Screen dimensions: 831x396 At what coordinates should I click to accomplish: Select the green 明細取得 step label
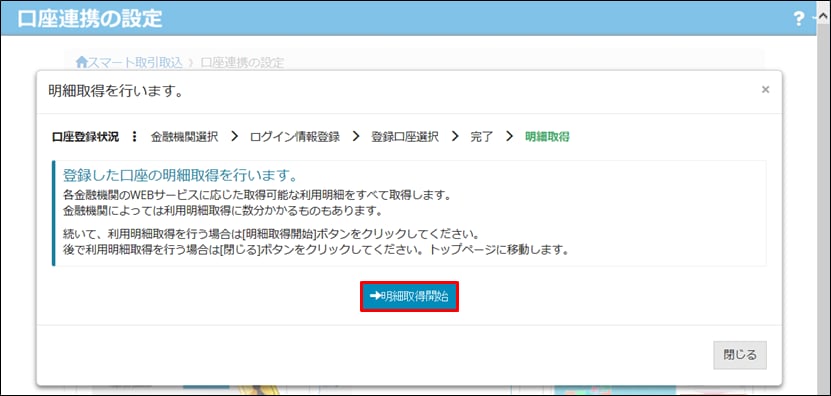[547, 136]
